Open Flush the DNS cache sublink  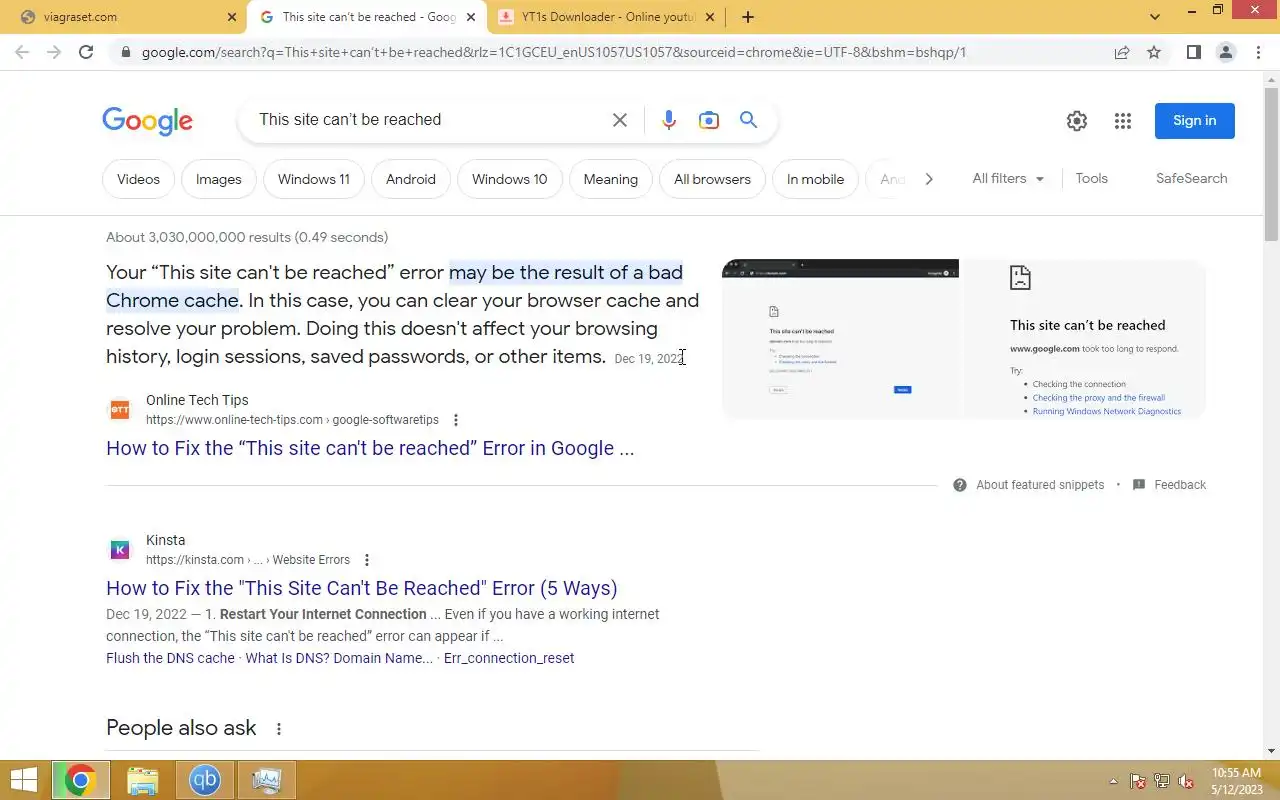point(170,658)
